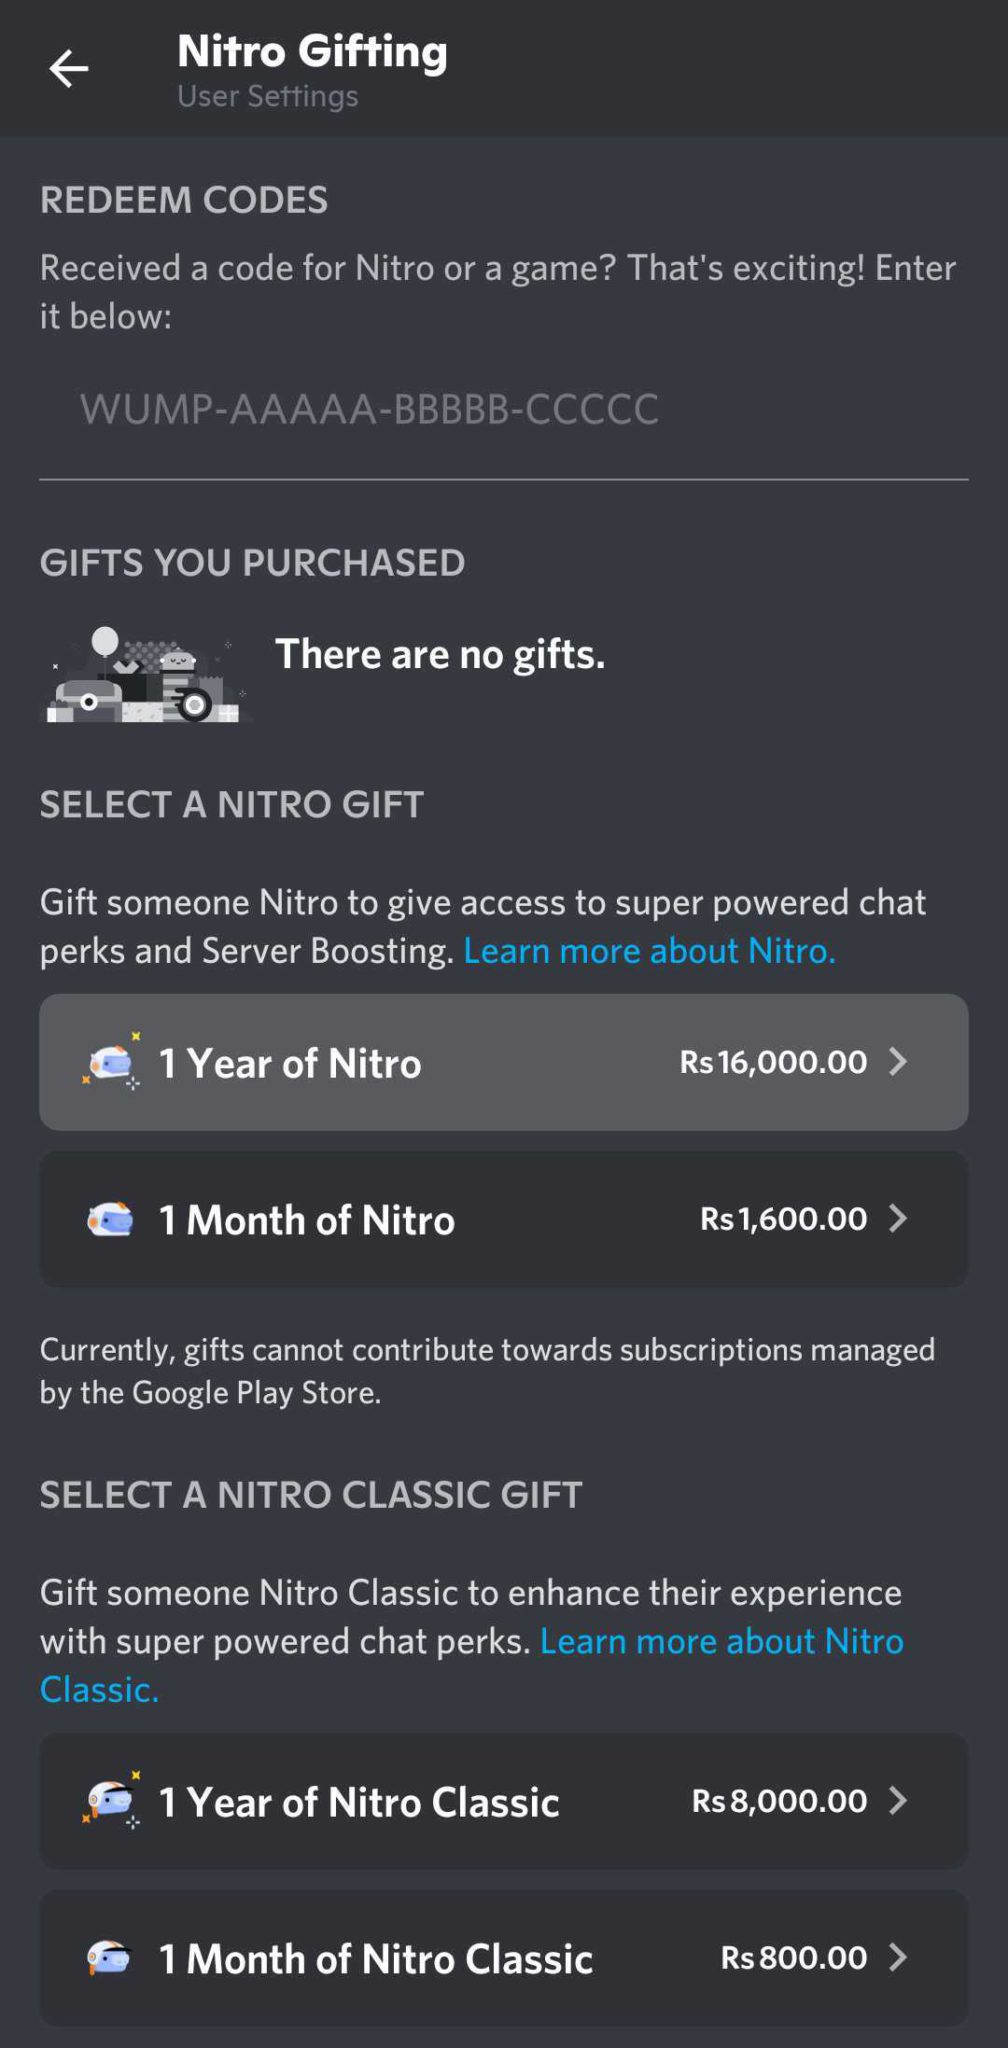Click the User Settings subtitle
Screen dimensions: 1008x2048
coord(266,96)
